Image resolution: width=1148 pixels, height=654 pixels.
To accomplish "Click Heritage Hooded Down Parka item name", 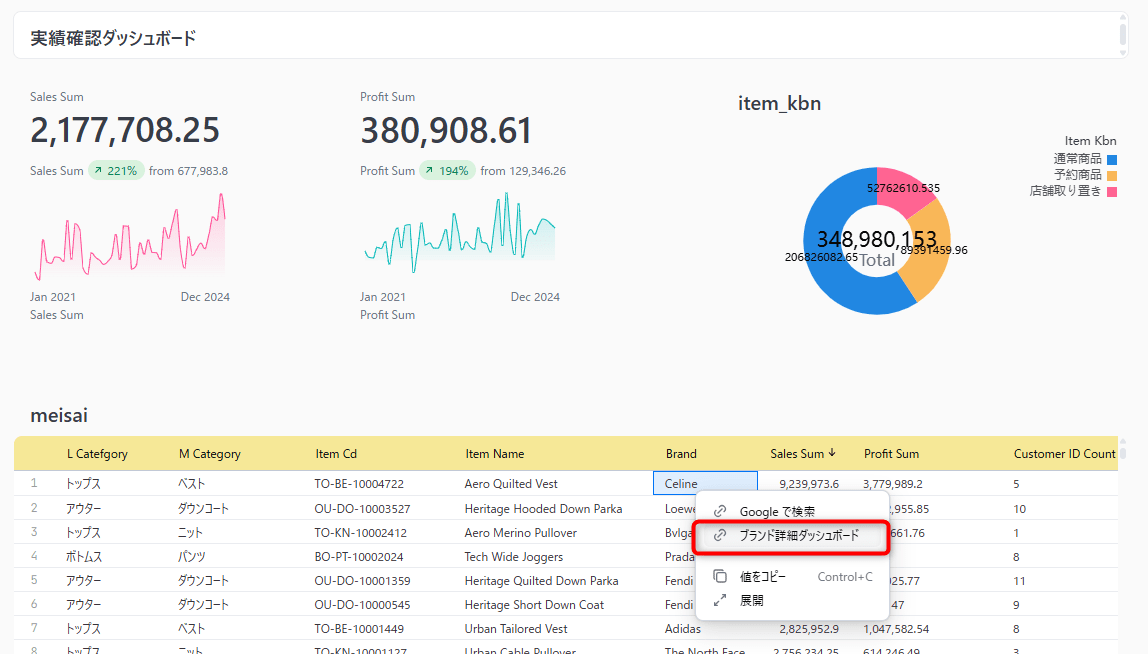I will 543,508.
